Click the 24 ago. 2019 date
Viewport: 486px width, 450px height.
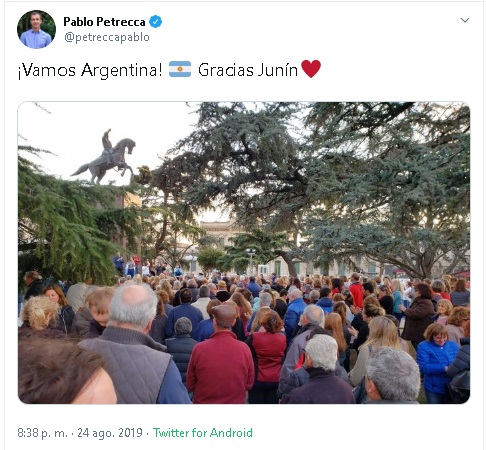pyautogui.click(x=110, y=433)
